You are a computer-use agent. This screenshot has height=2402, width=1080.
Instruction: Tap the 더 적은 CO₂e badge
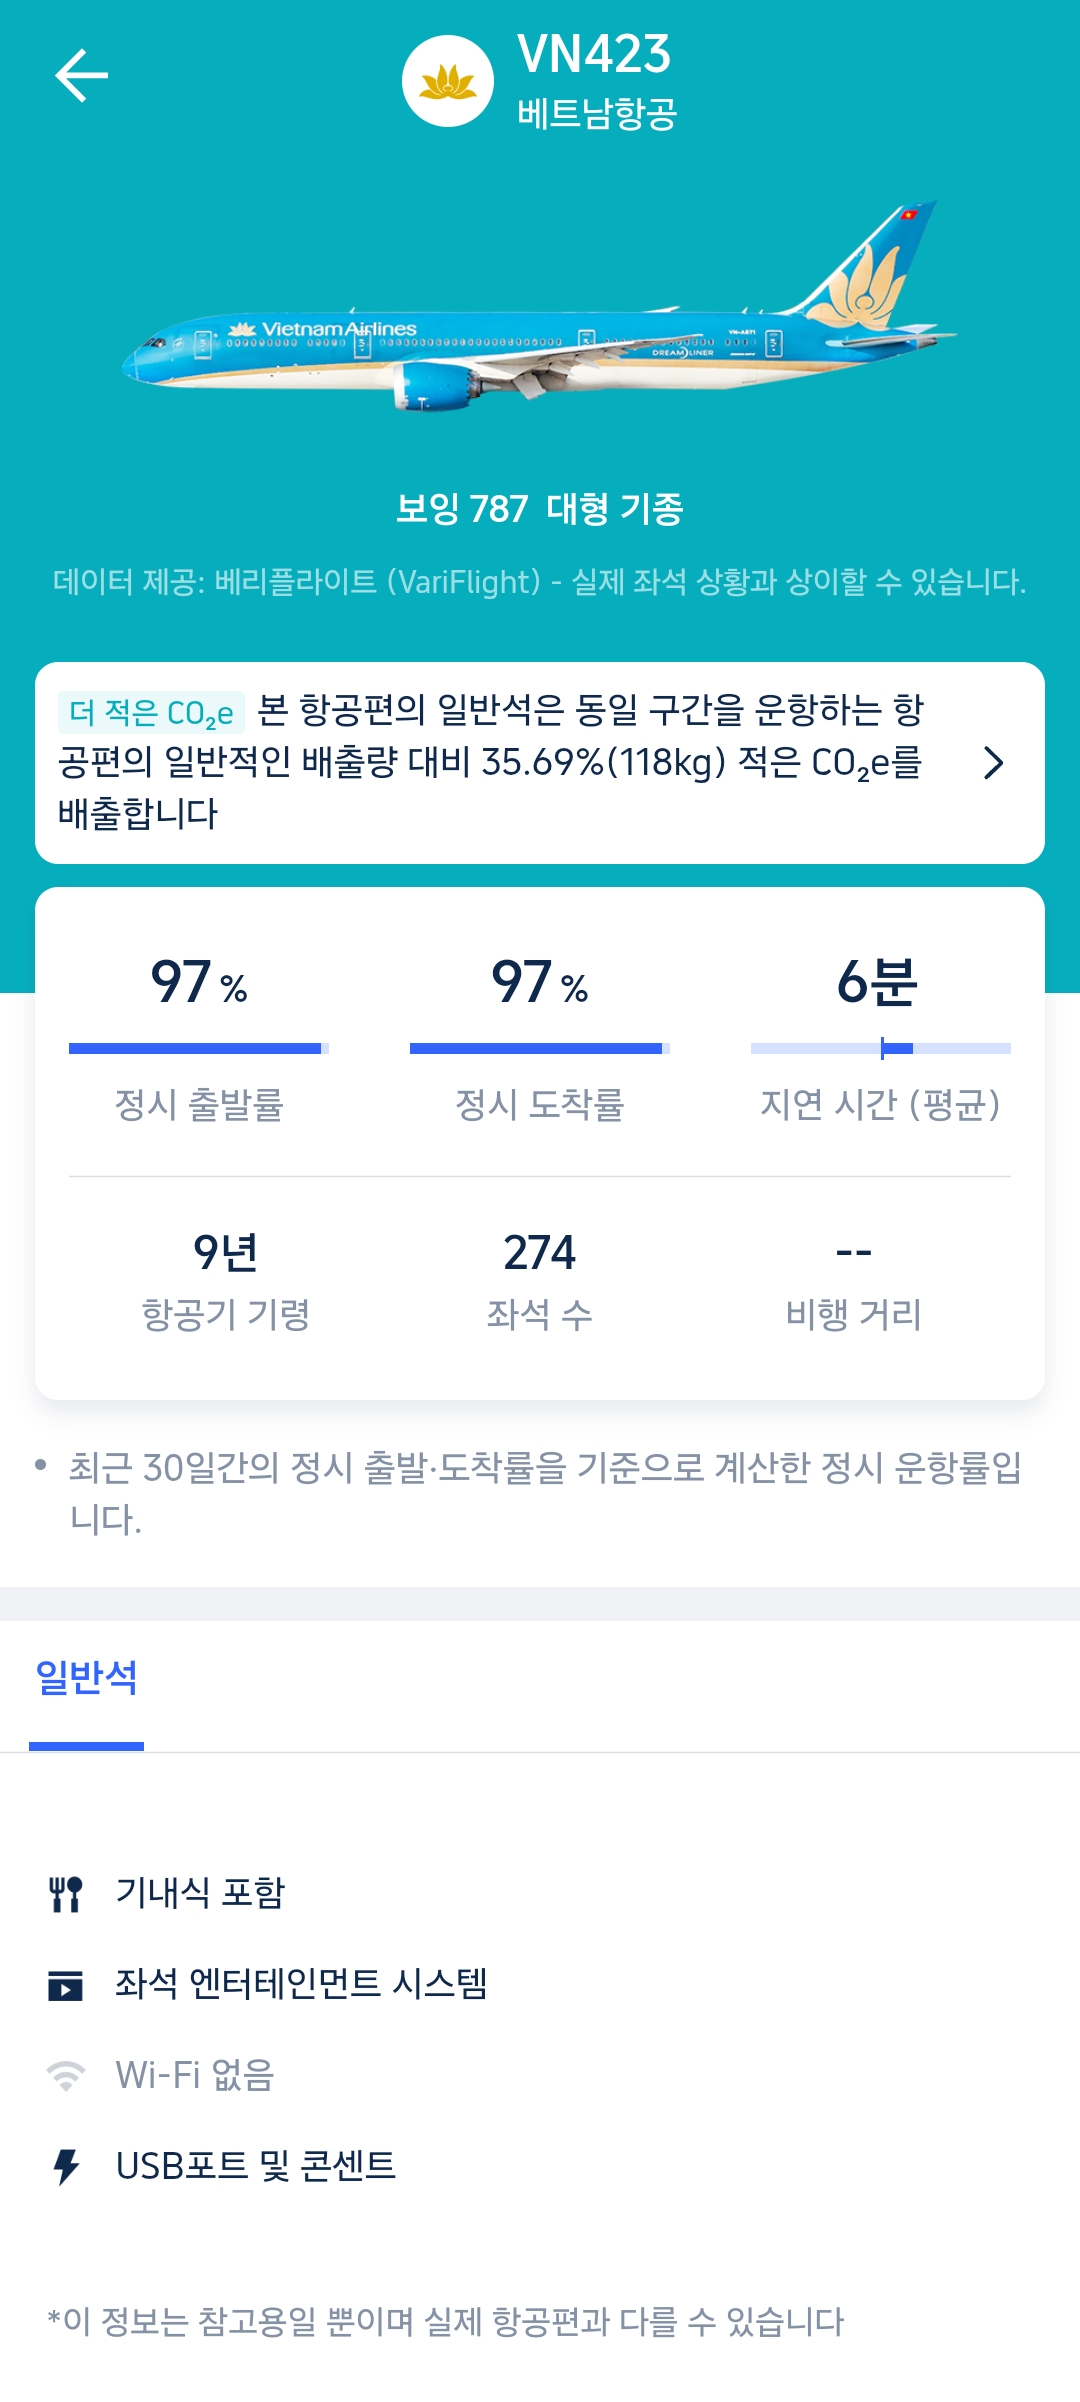pyautogui.click(x=151, y=713)
